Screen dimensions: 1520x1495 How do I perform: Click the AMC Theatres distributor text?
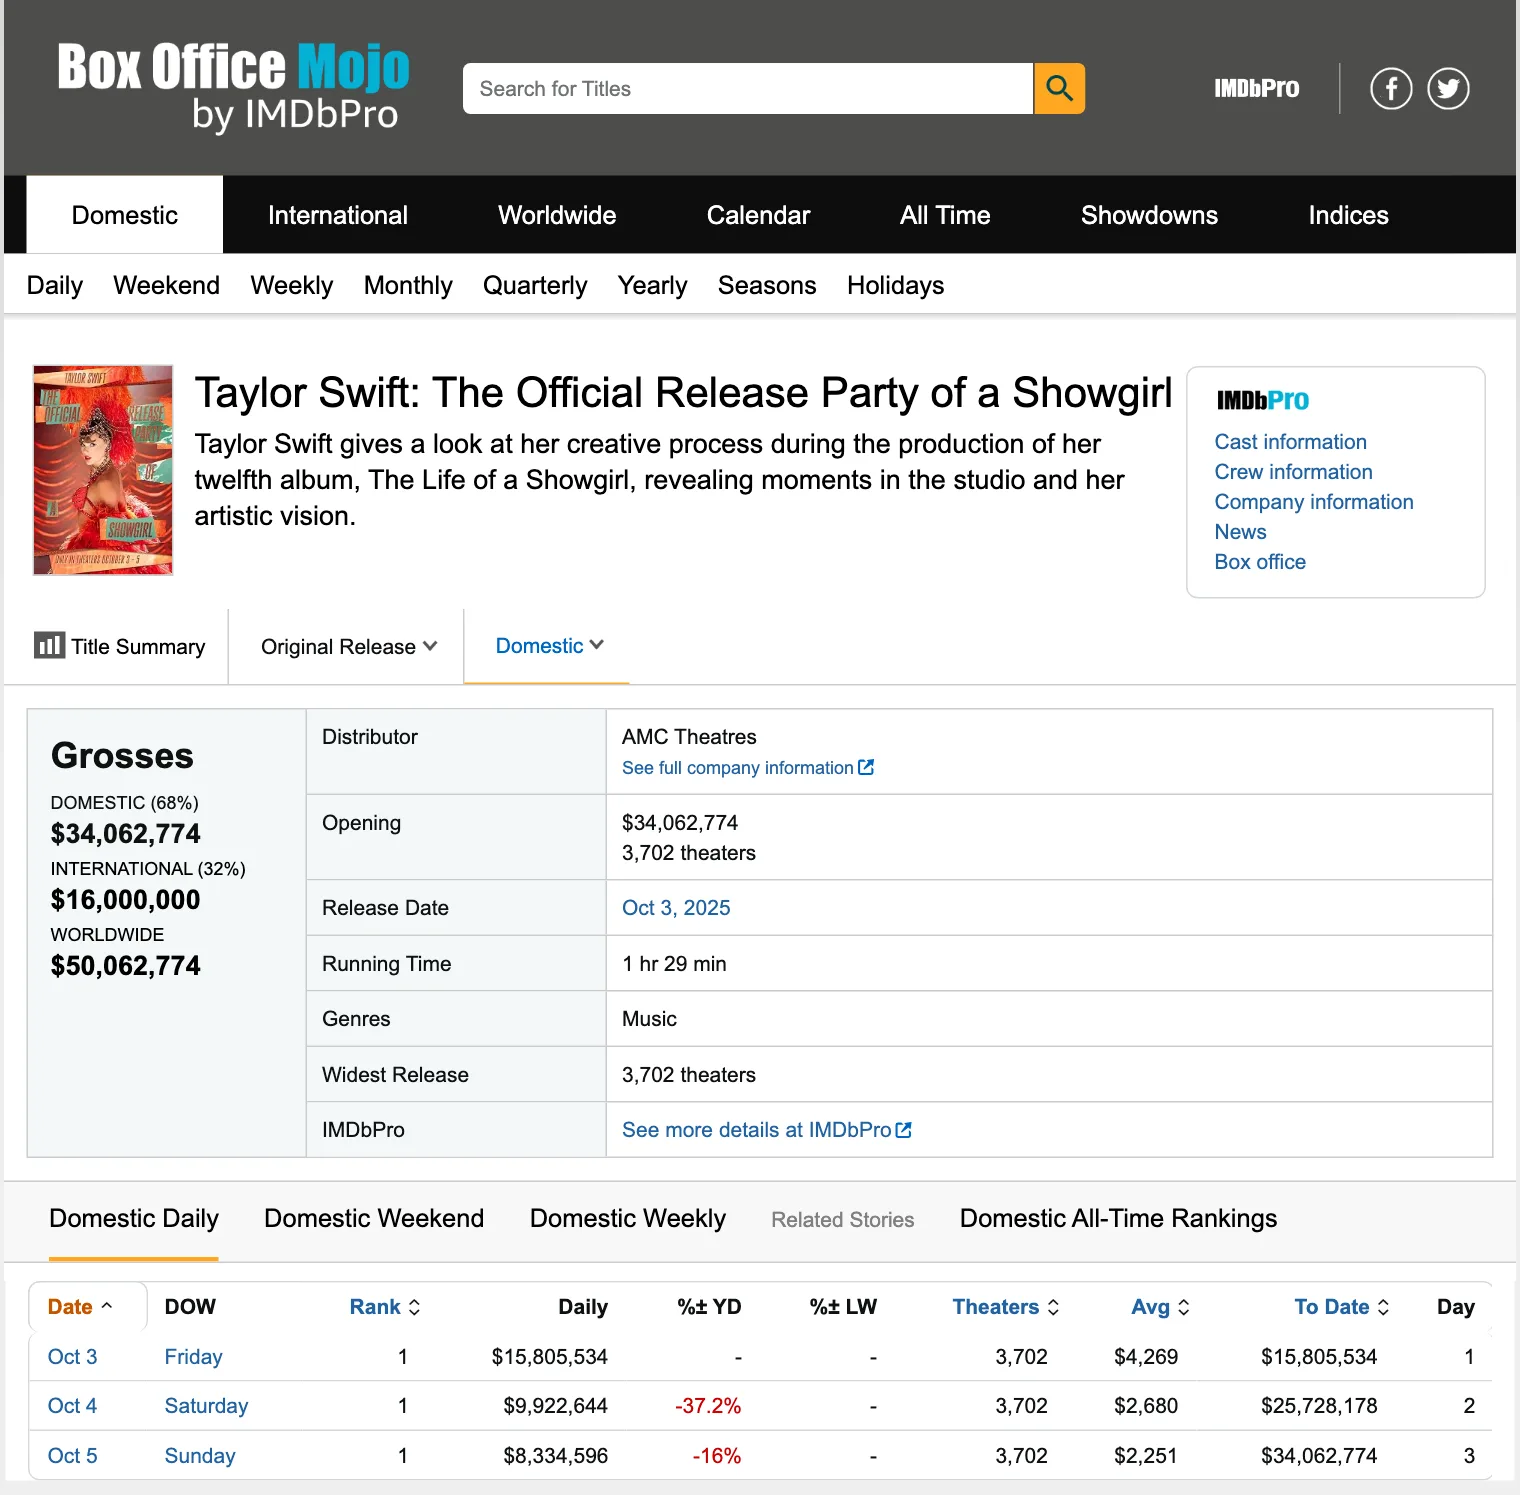689,737
